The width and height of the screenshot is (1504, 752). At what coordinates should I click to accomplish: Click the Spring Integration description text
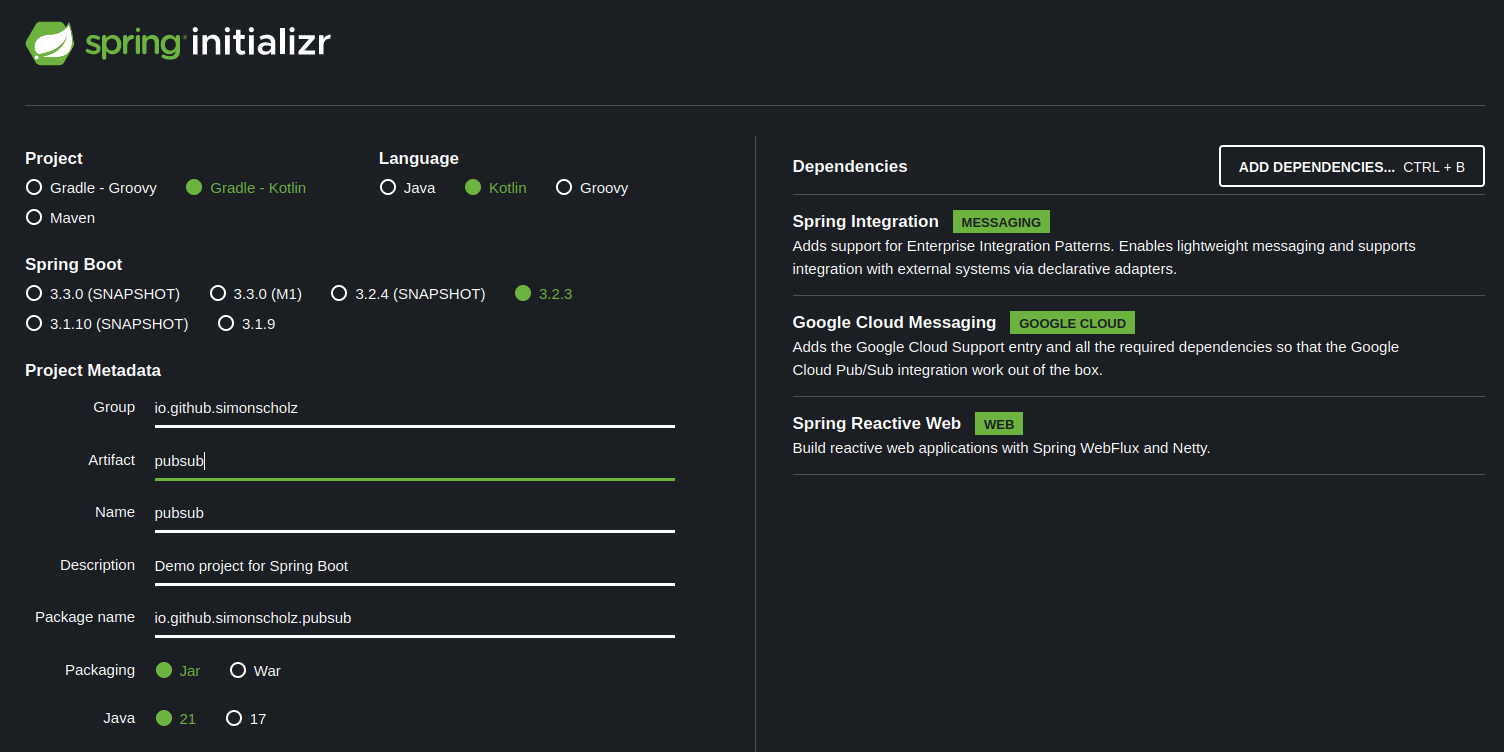pyautogui.click(x=1104, y=258)
